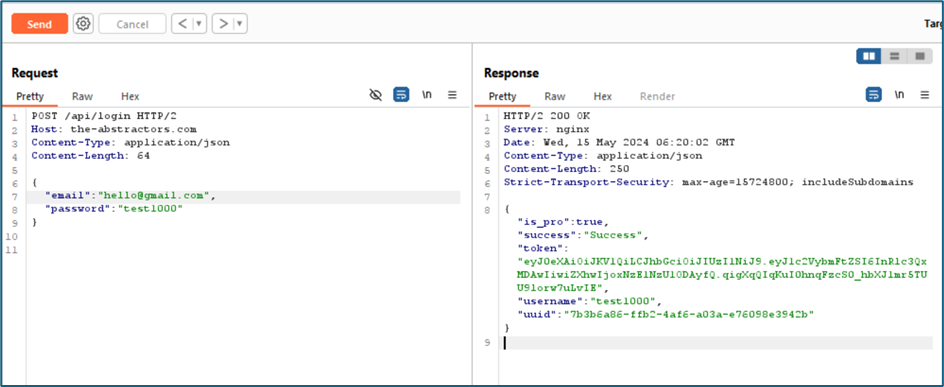Switch to side-by-side split layout
Image resolution: width=944 pixels, height=387 pixels.
pos(869,56)
